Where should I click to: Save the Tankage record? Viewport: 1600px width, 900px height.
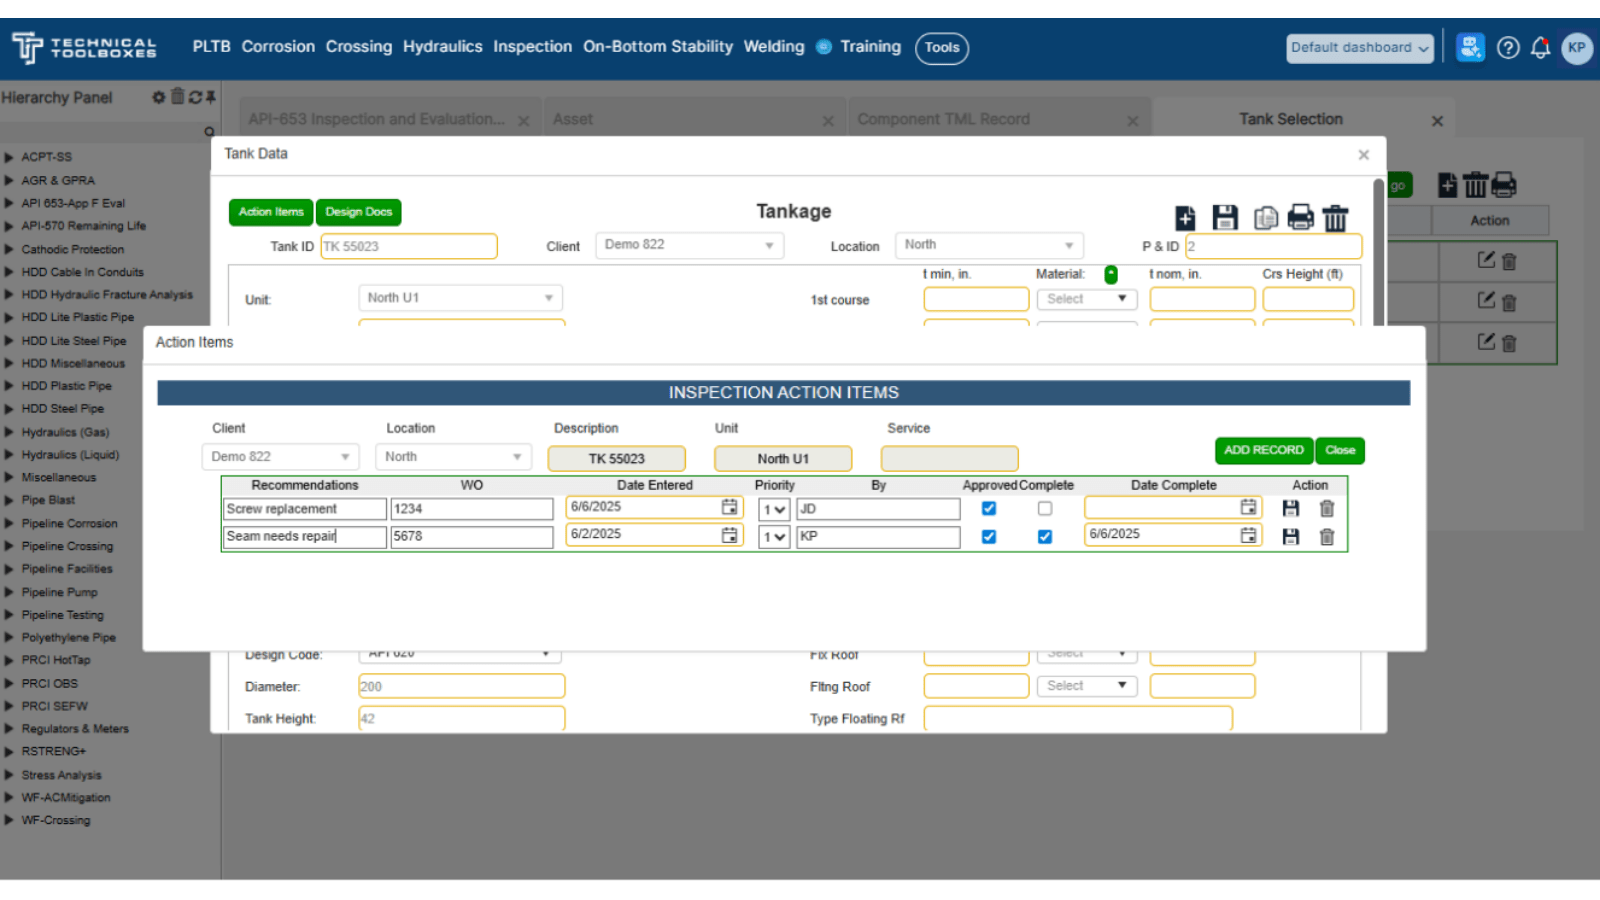pyautogui.click(x=1225, y=218)
